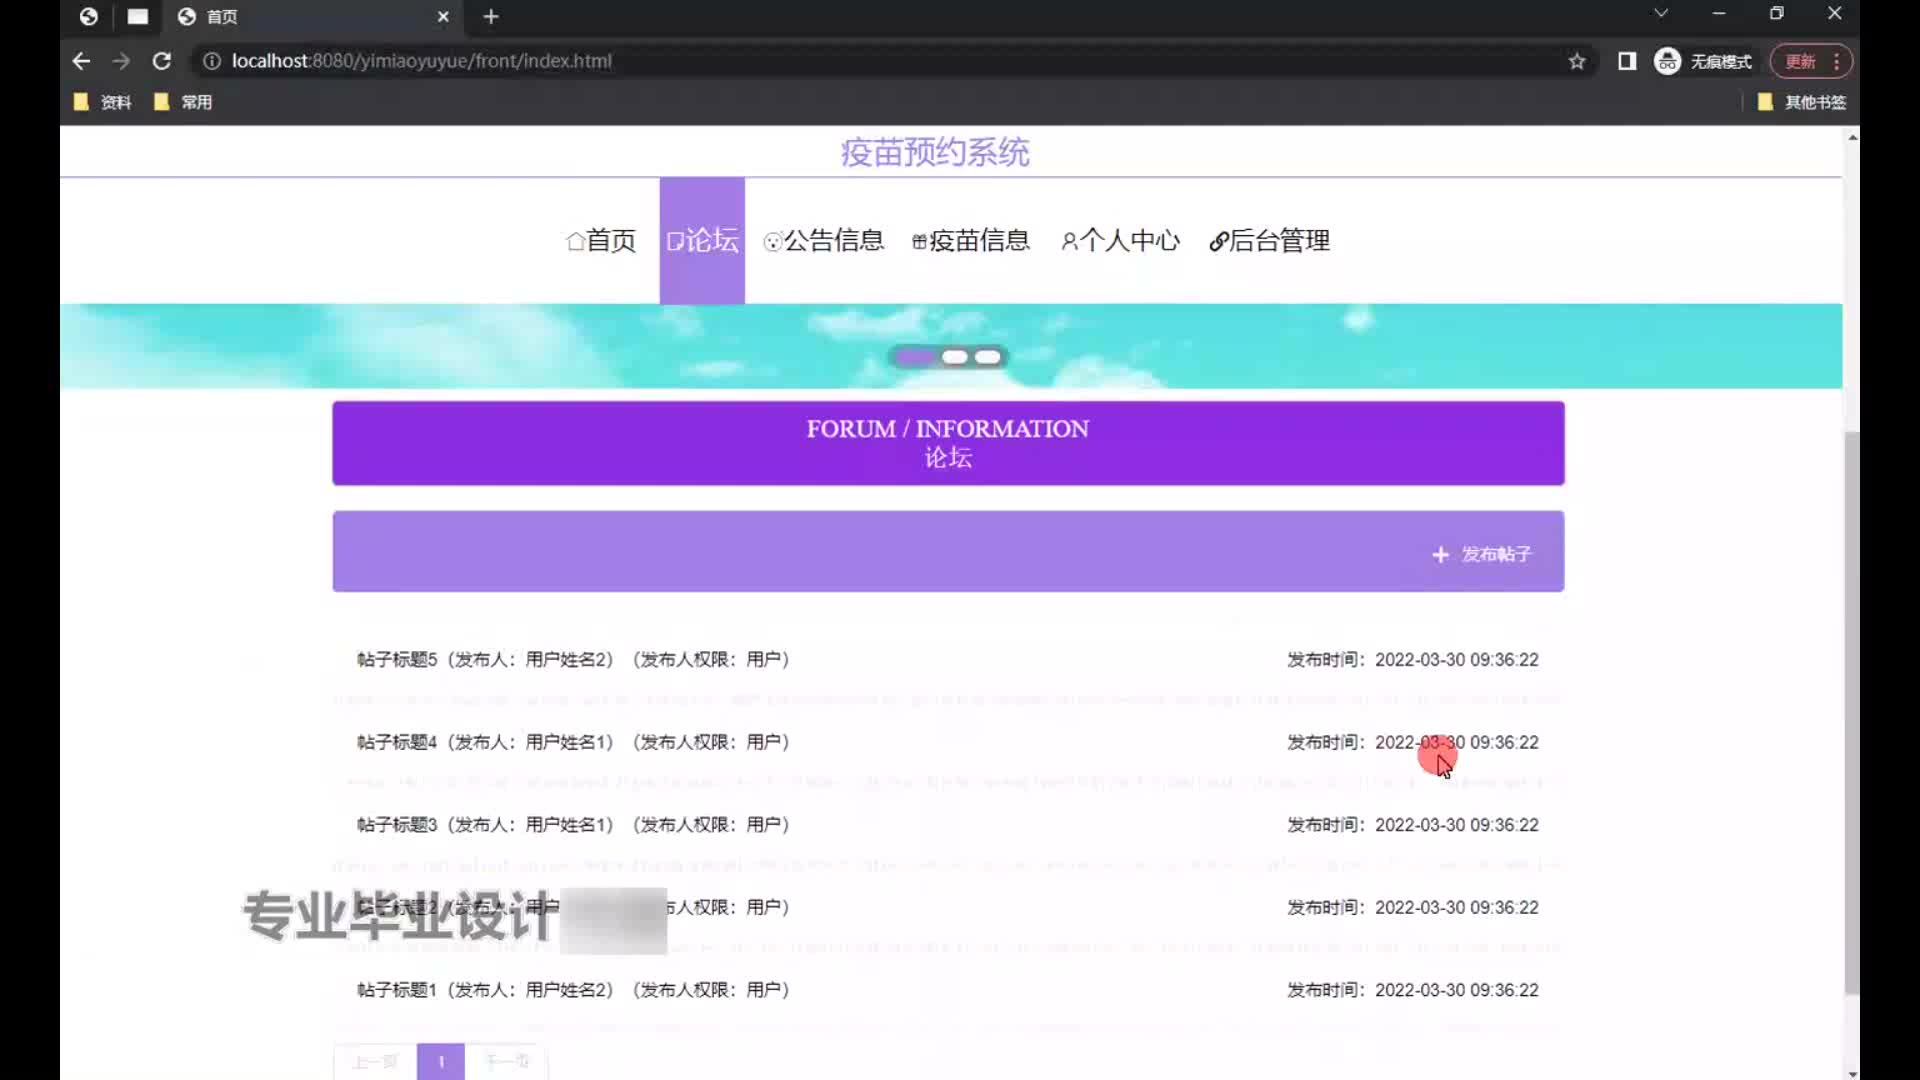This screenshot has height=1080, width=1920.
Task: Expand tab search chevron in title bar
Action: click(1660, 14)
